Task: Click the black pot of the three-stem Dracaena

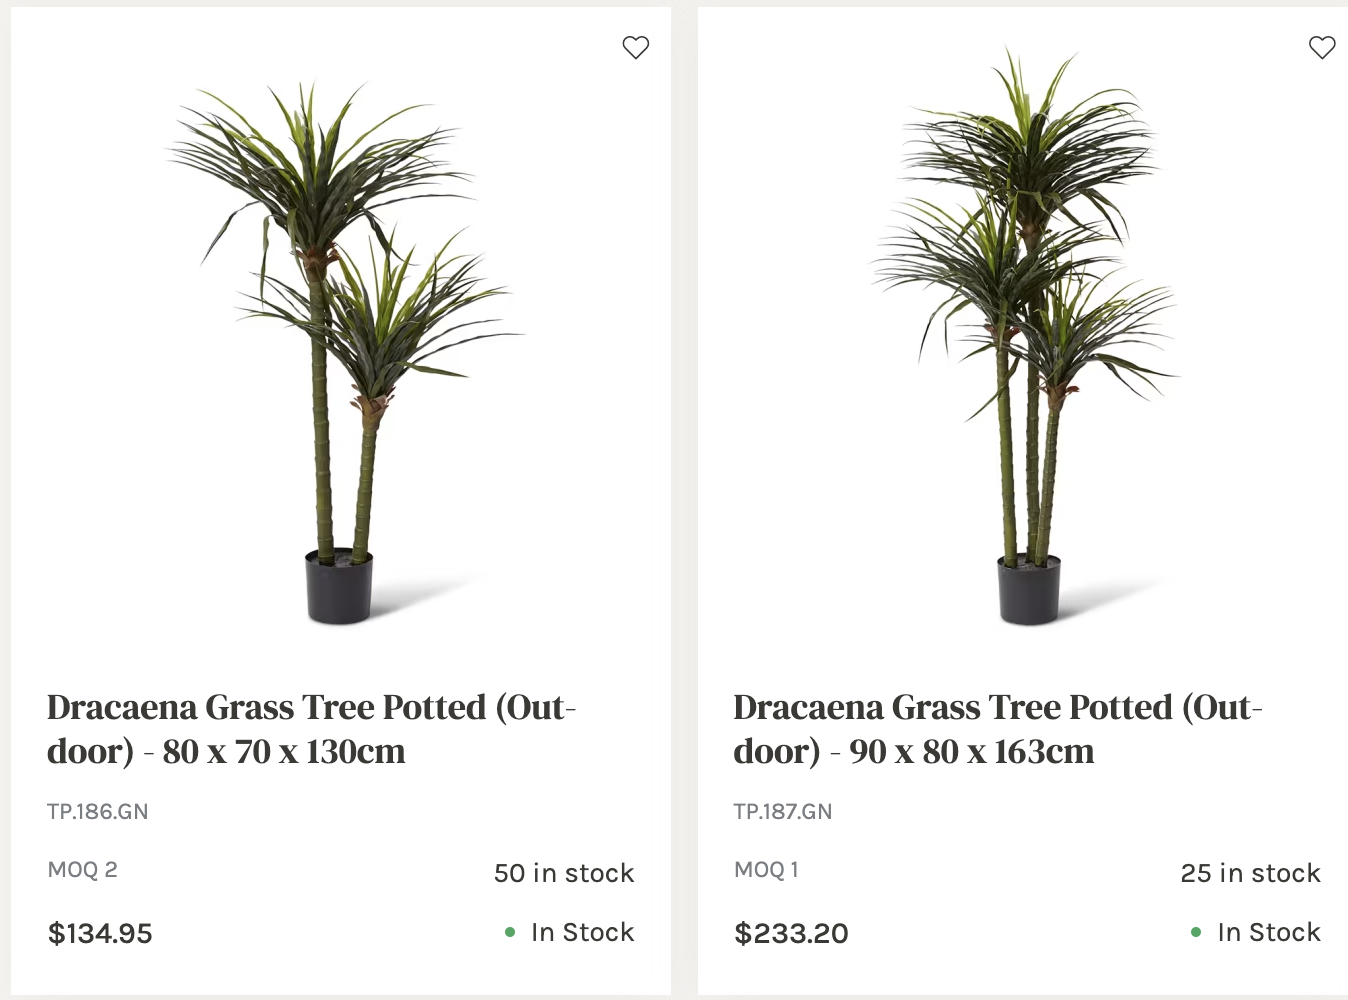Action: pyautogui.click(x=1029, y=590)
